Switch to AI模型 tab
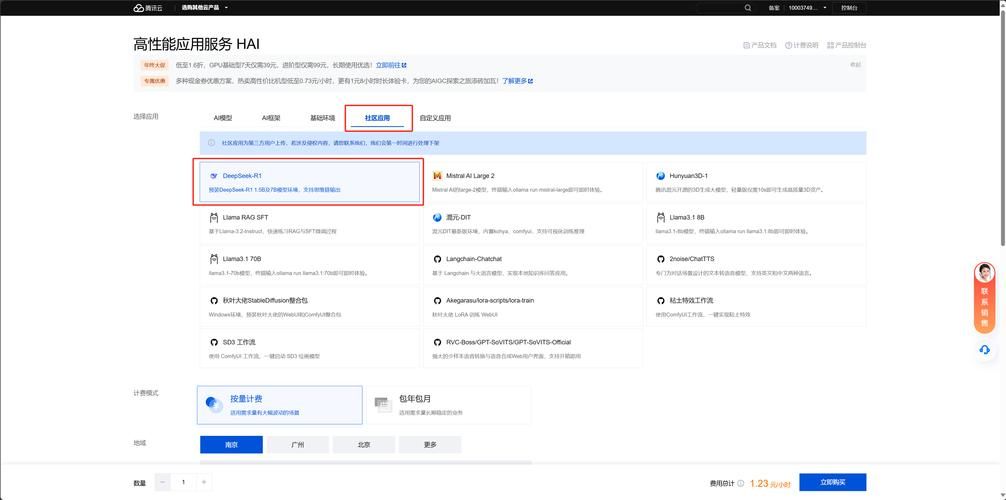Screen dimensions: 1006x500 [x=223, y=118]
